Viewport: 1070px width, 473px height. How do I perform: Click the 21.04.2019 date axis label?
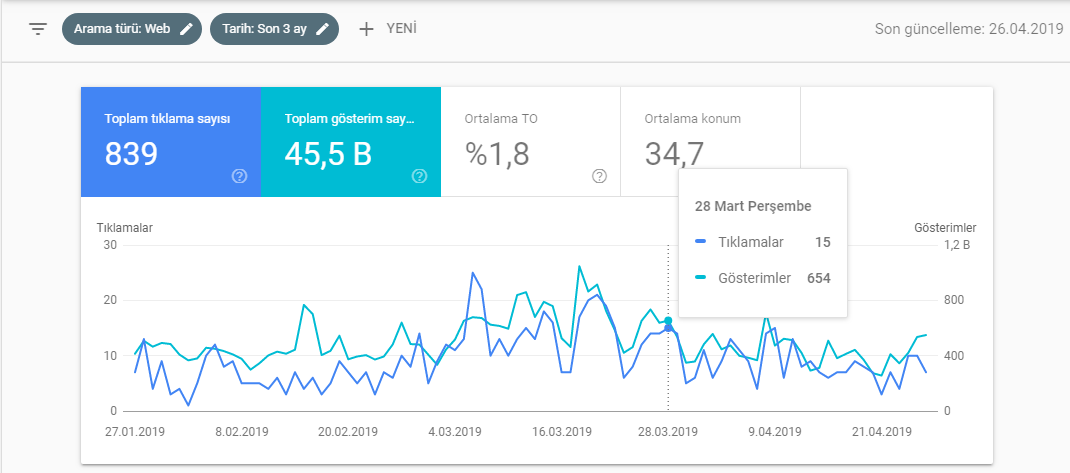click(884, 432)
